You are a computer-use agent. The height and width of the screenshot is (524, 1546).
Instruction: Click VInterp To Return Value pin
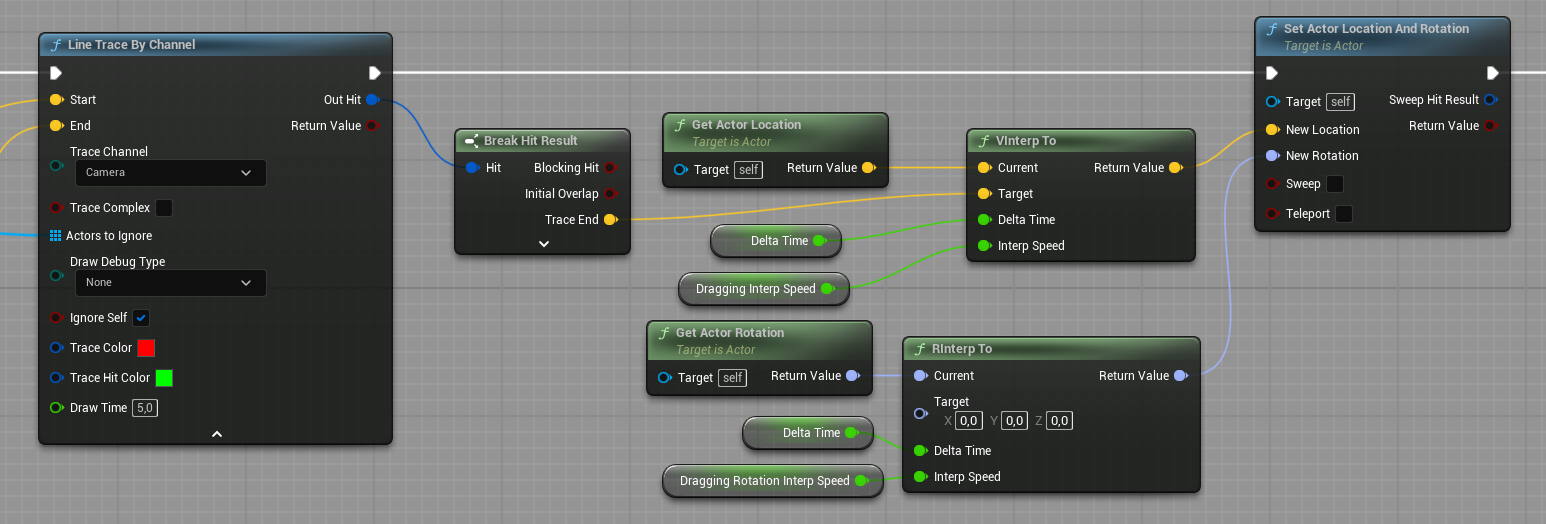coord(1175,168)
